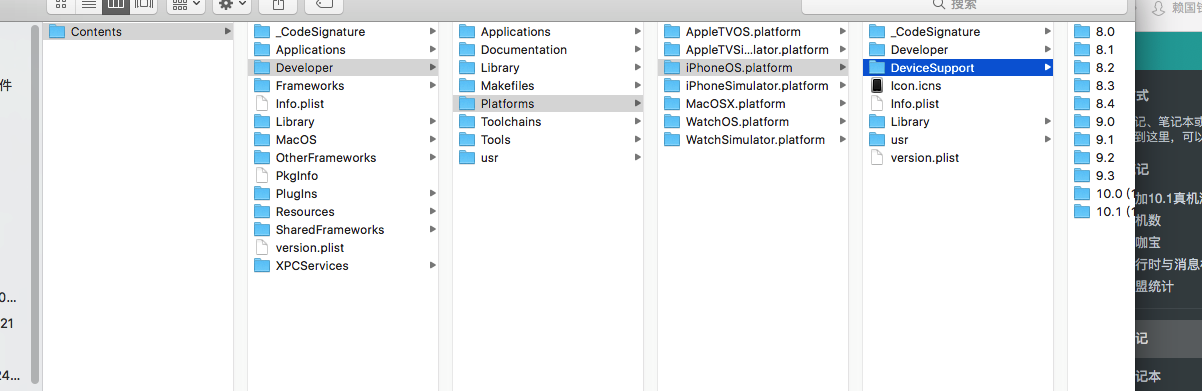
Task: Expand the PlugIns folder arrow
Action: (433, 194)
